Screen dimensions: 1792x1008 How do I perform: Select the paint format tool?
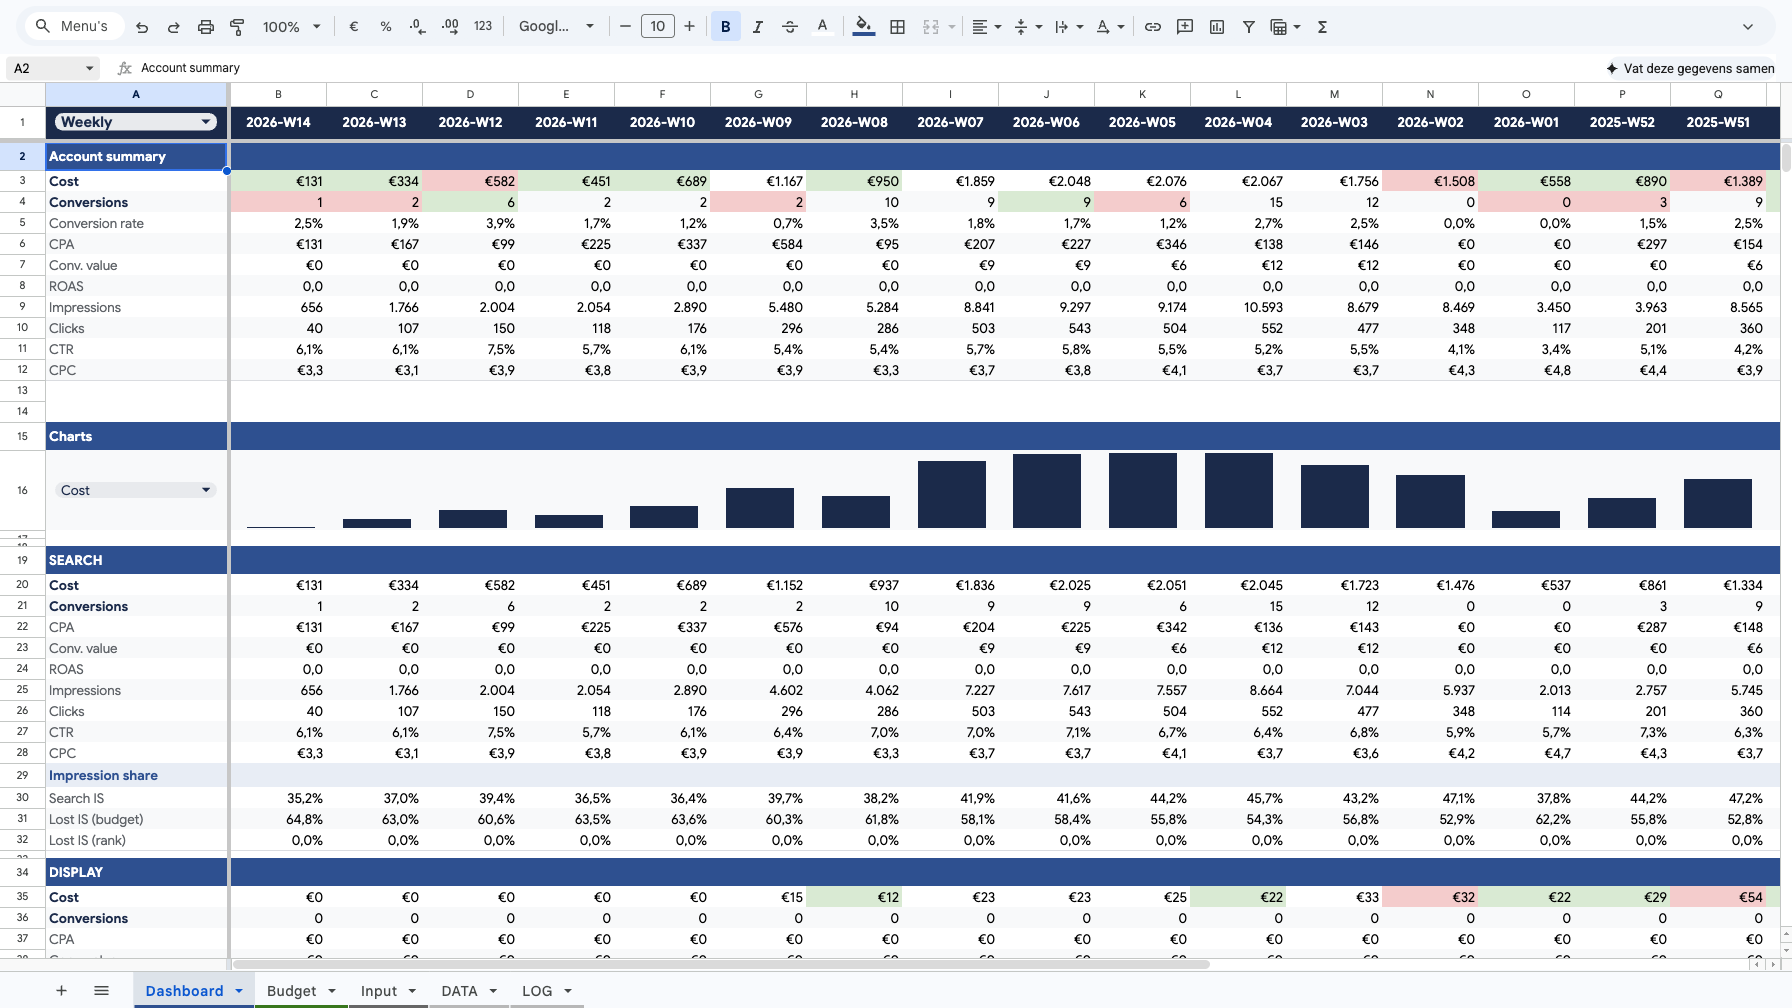pos(237,27)
